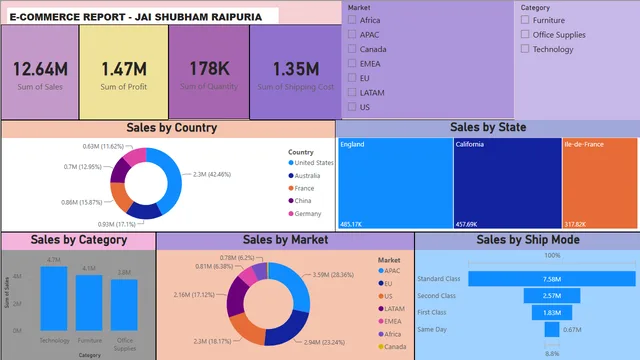Click the 2.3M (42.46%) country data label
The width and height of the screenshot is (640, 360).
coord(212,174)
